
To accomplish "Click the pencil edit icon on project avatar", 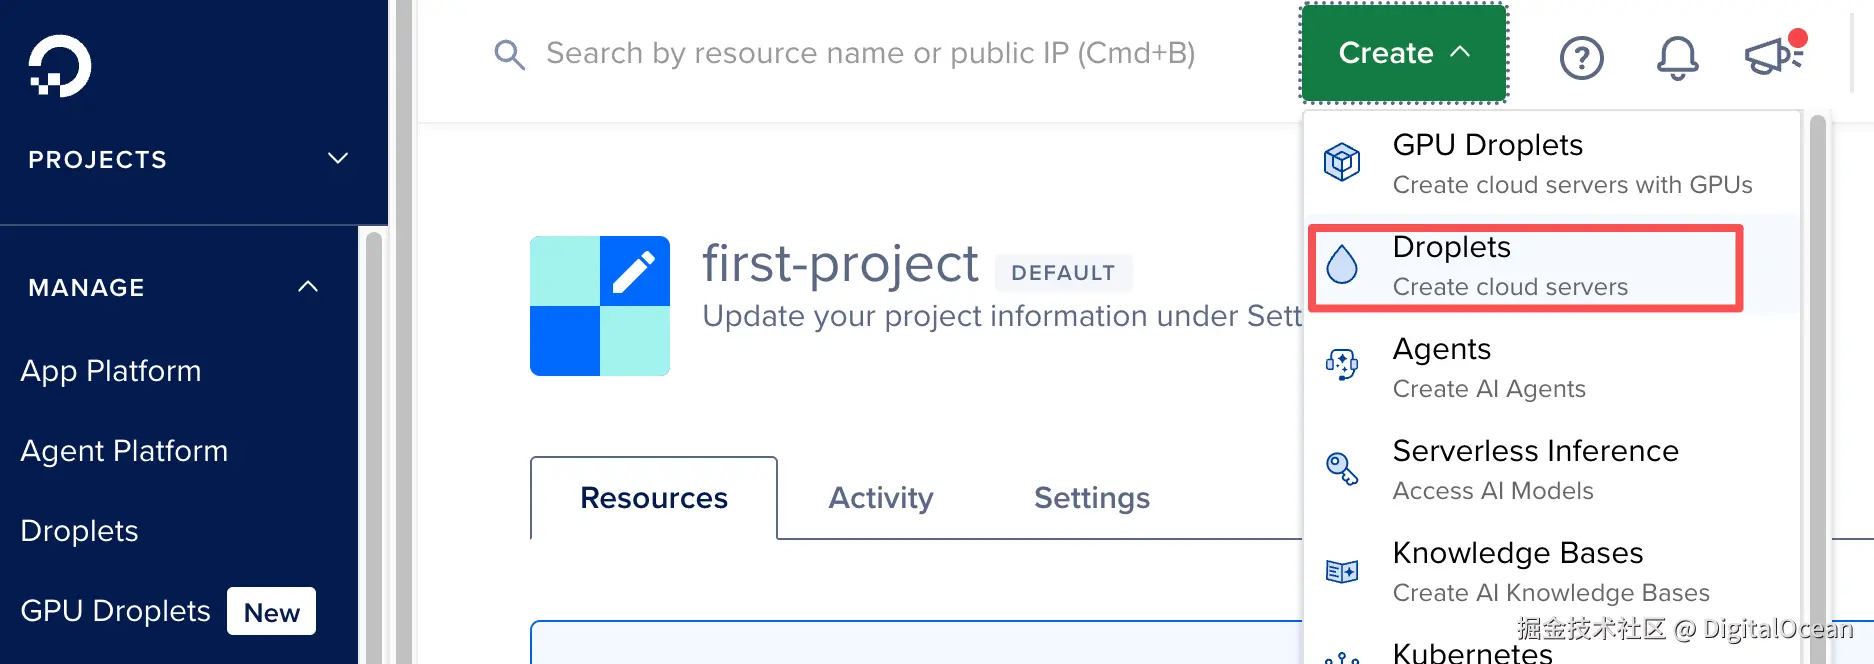I will coord(634,271).
